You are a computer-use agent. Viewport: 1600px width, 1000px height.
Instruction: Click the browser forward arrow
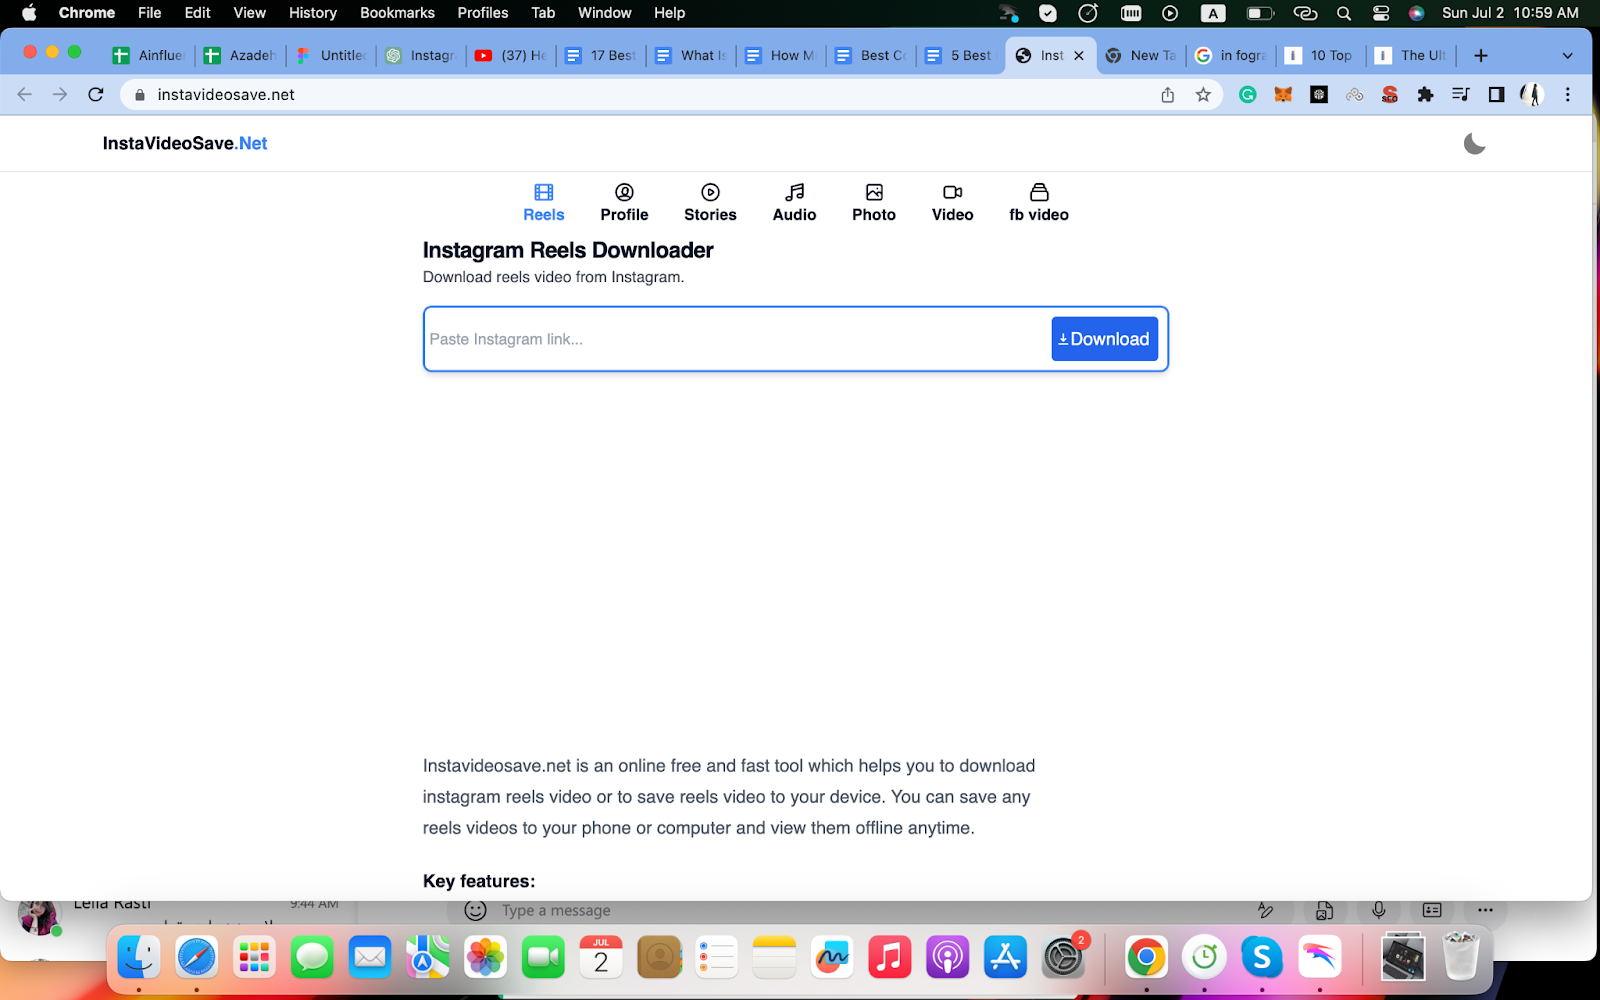(x=60, y=94)
